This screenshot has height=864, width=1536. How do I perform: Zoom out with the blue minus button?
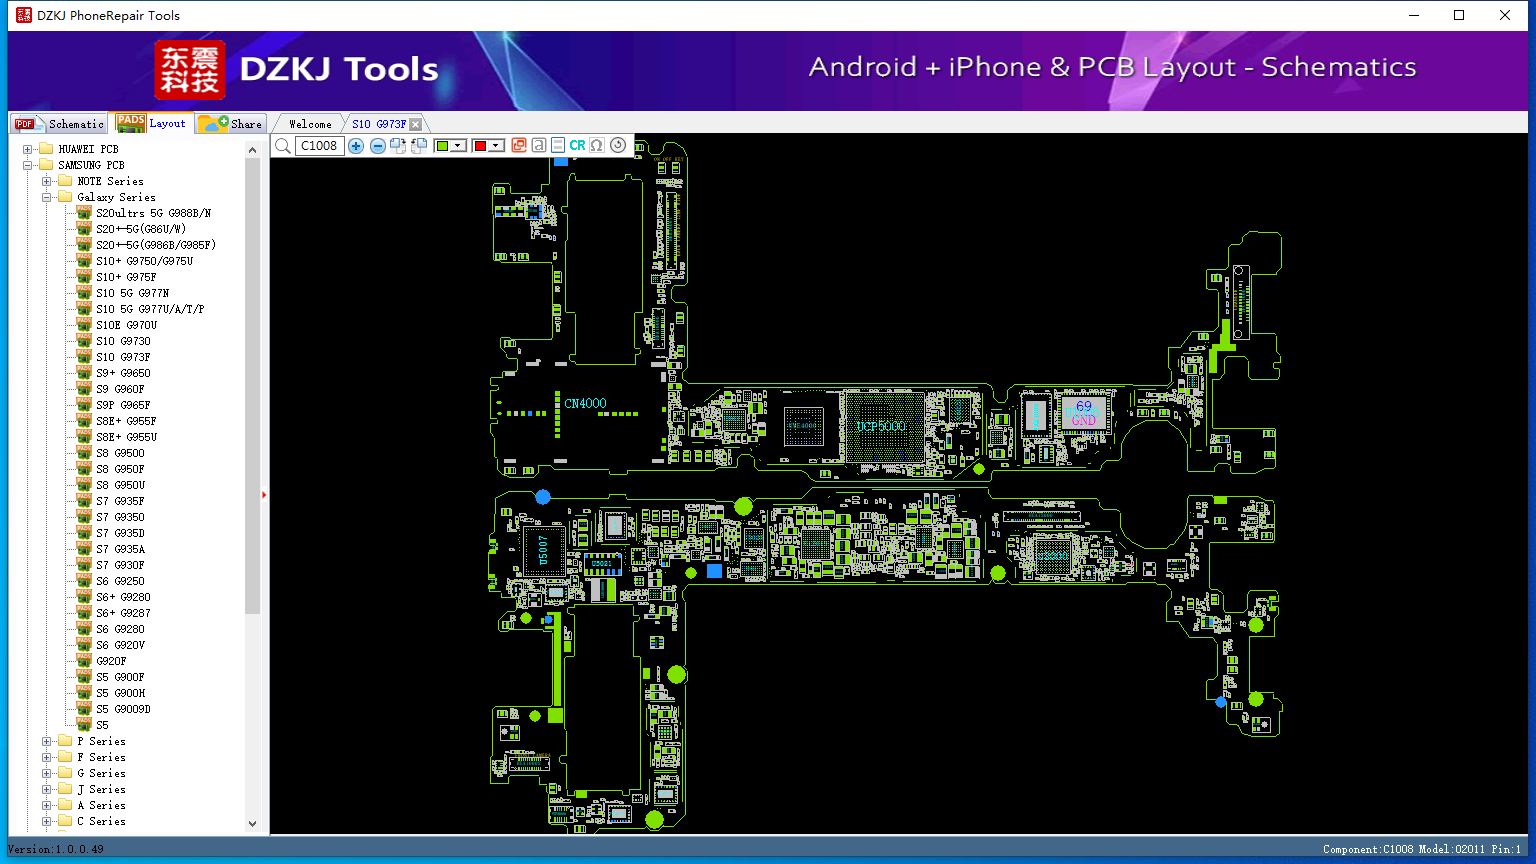[x=378, y=146]
